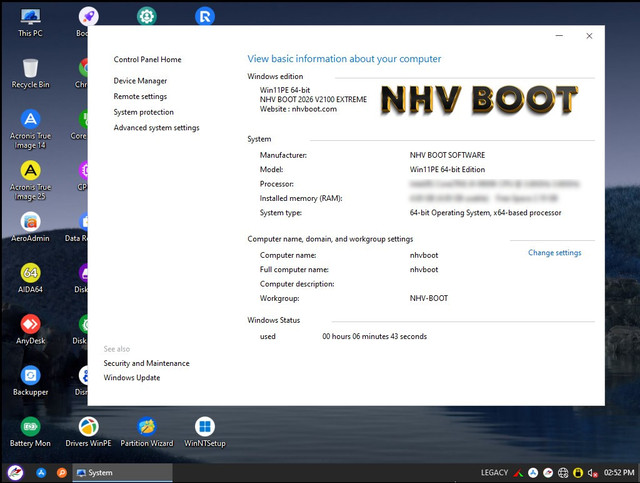The image size is (640, 483).
Task: Open Windows Update link
Action: 131,378
